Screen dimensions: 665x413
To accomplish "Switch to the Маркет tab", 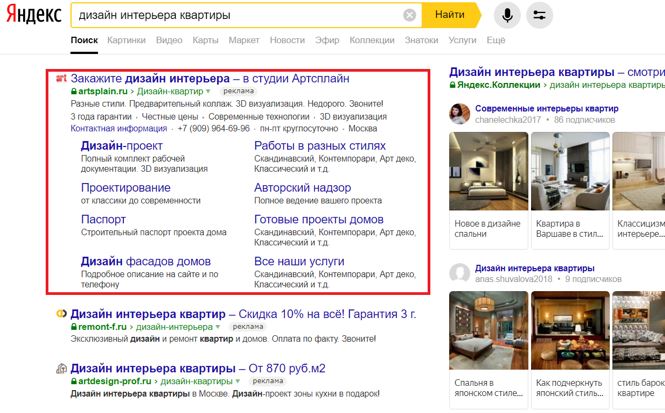I will [244, 40].
